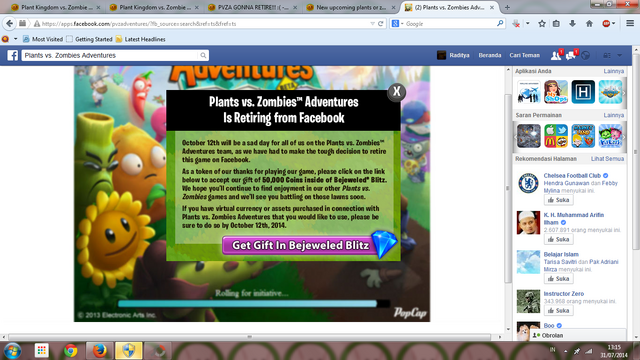Open Firefox hamburger menu

pyautogui.click(x=630, y=24)
